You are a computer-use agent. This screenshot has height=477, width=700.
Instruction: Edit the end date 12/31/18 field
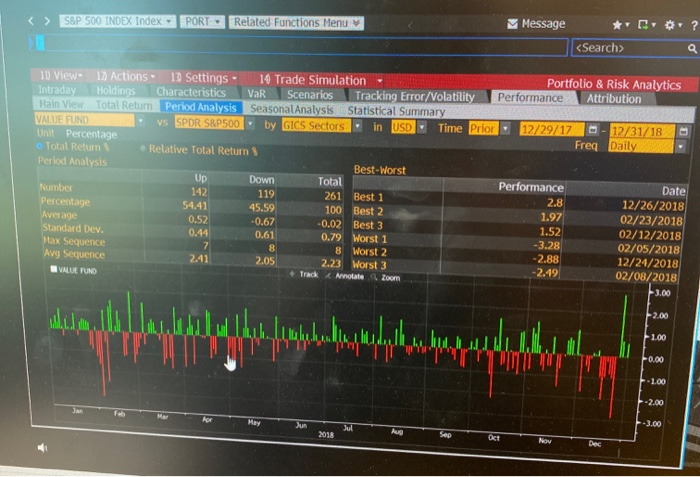pos(642,131)
